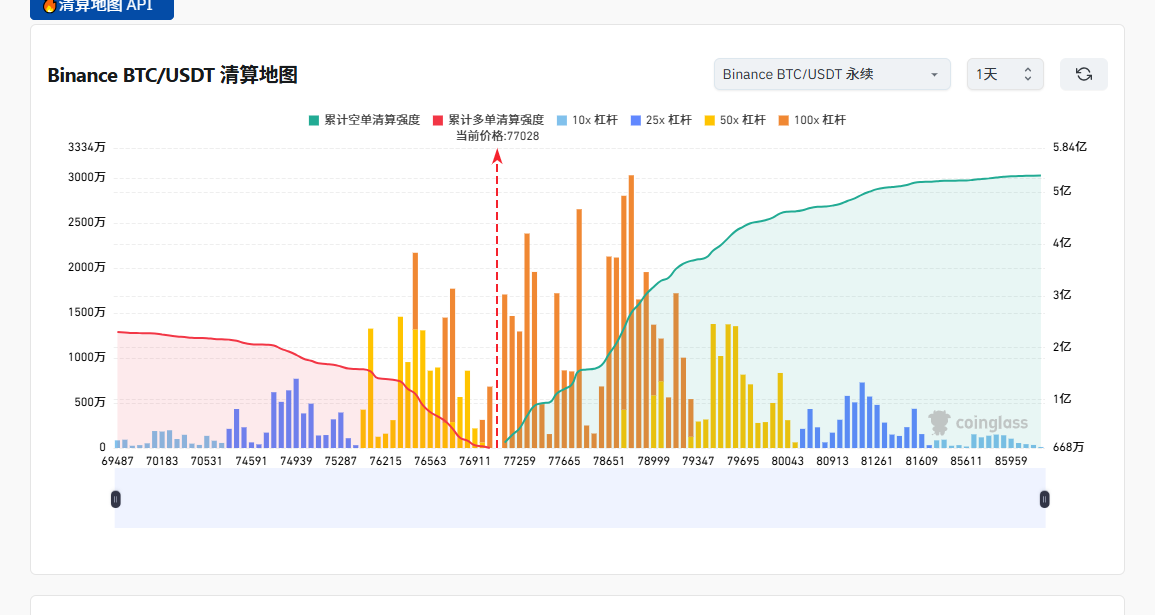Toggle the 50x 杠杆 legend series
Viewport: 1155px width, 615px height.
[x=735, y=120]
